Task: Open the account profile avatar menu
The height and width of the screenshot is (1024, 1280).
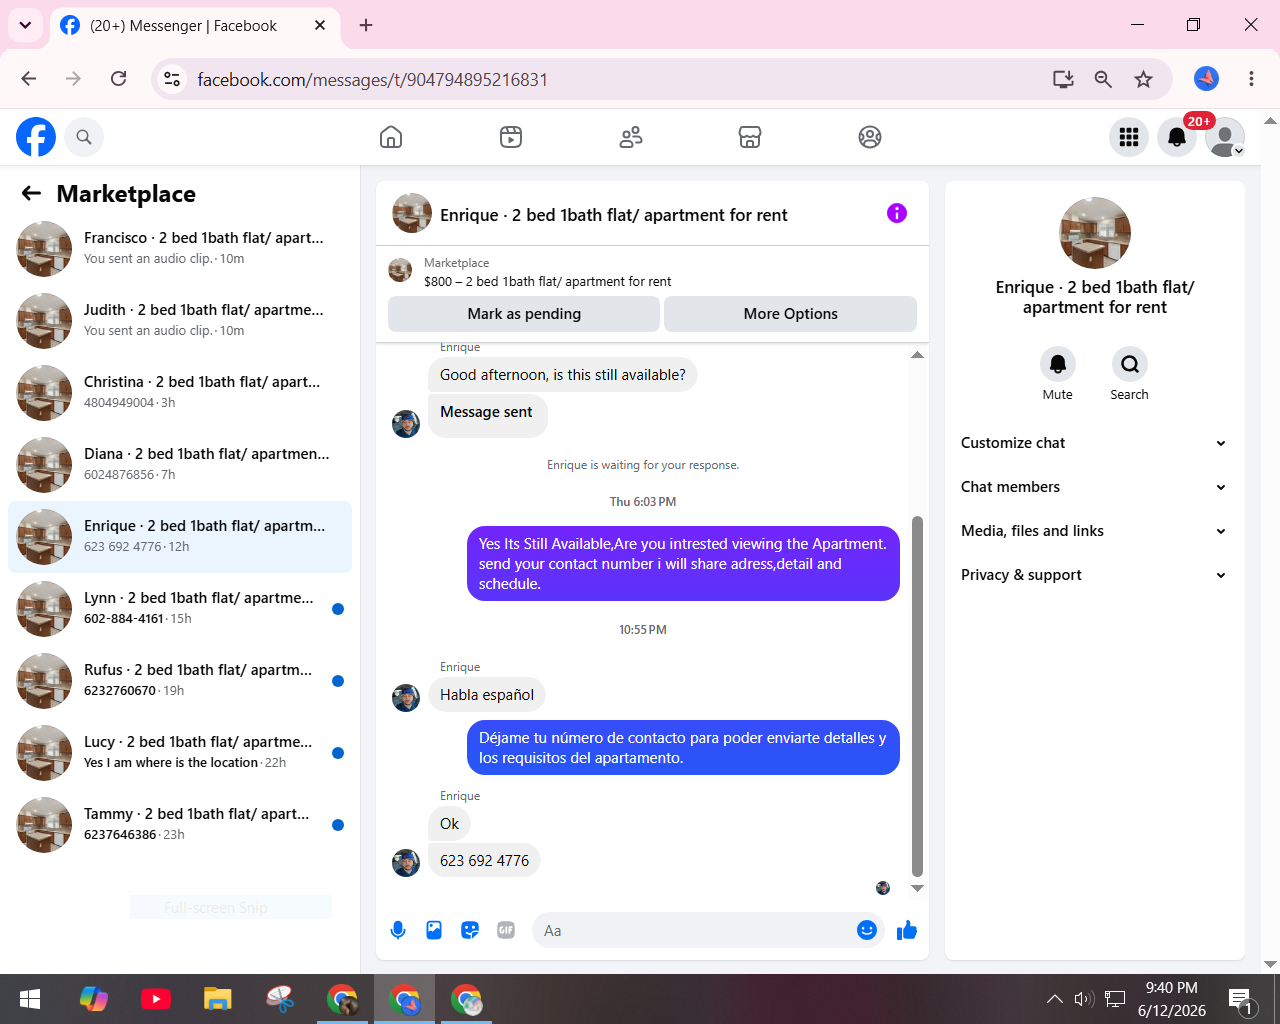Action: click(1225, 137)
